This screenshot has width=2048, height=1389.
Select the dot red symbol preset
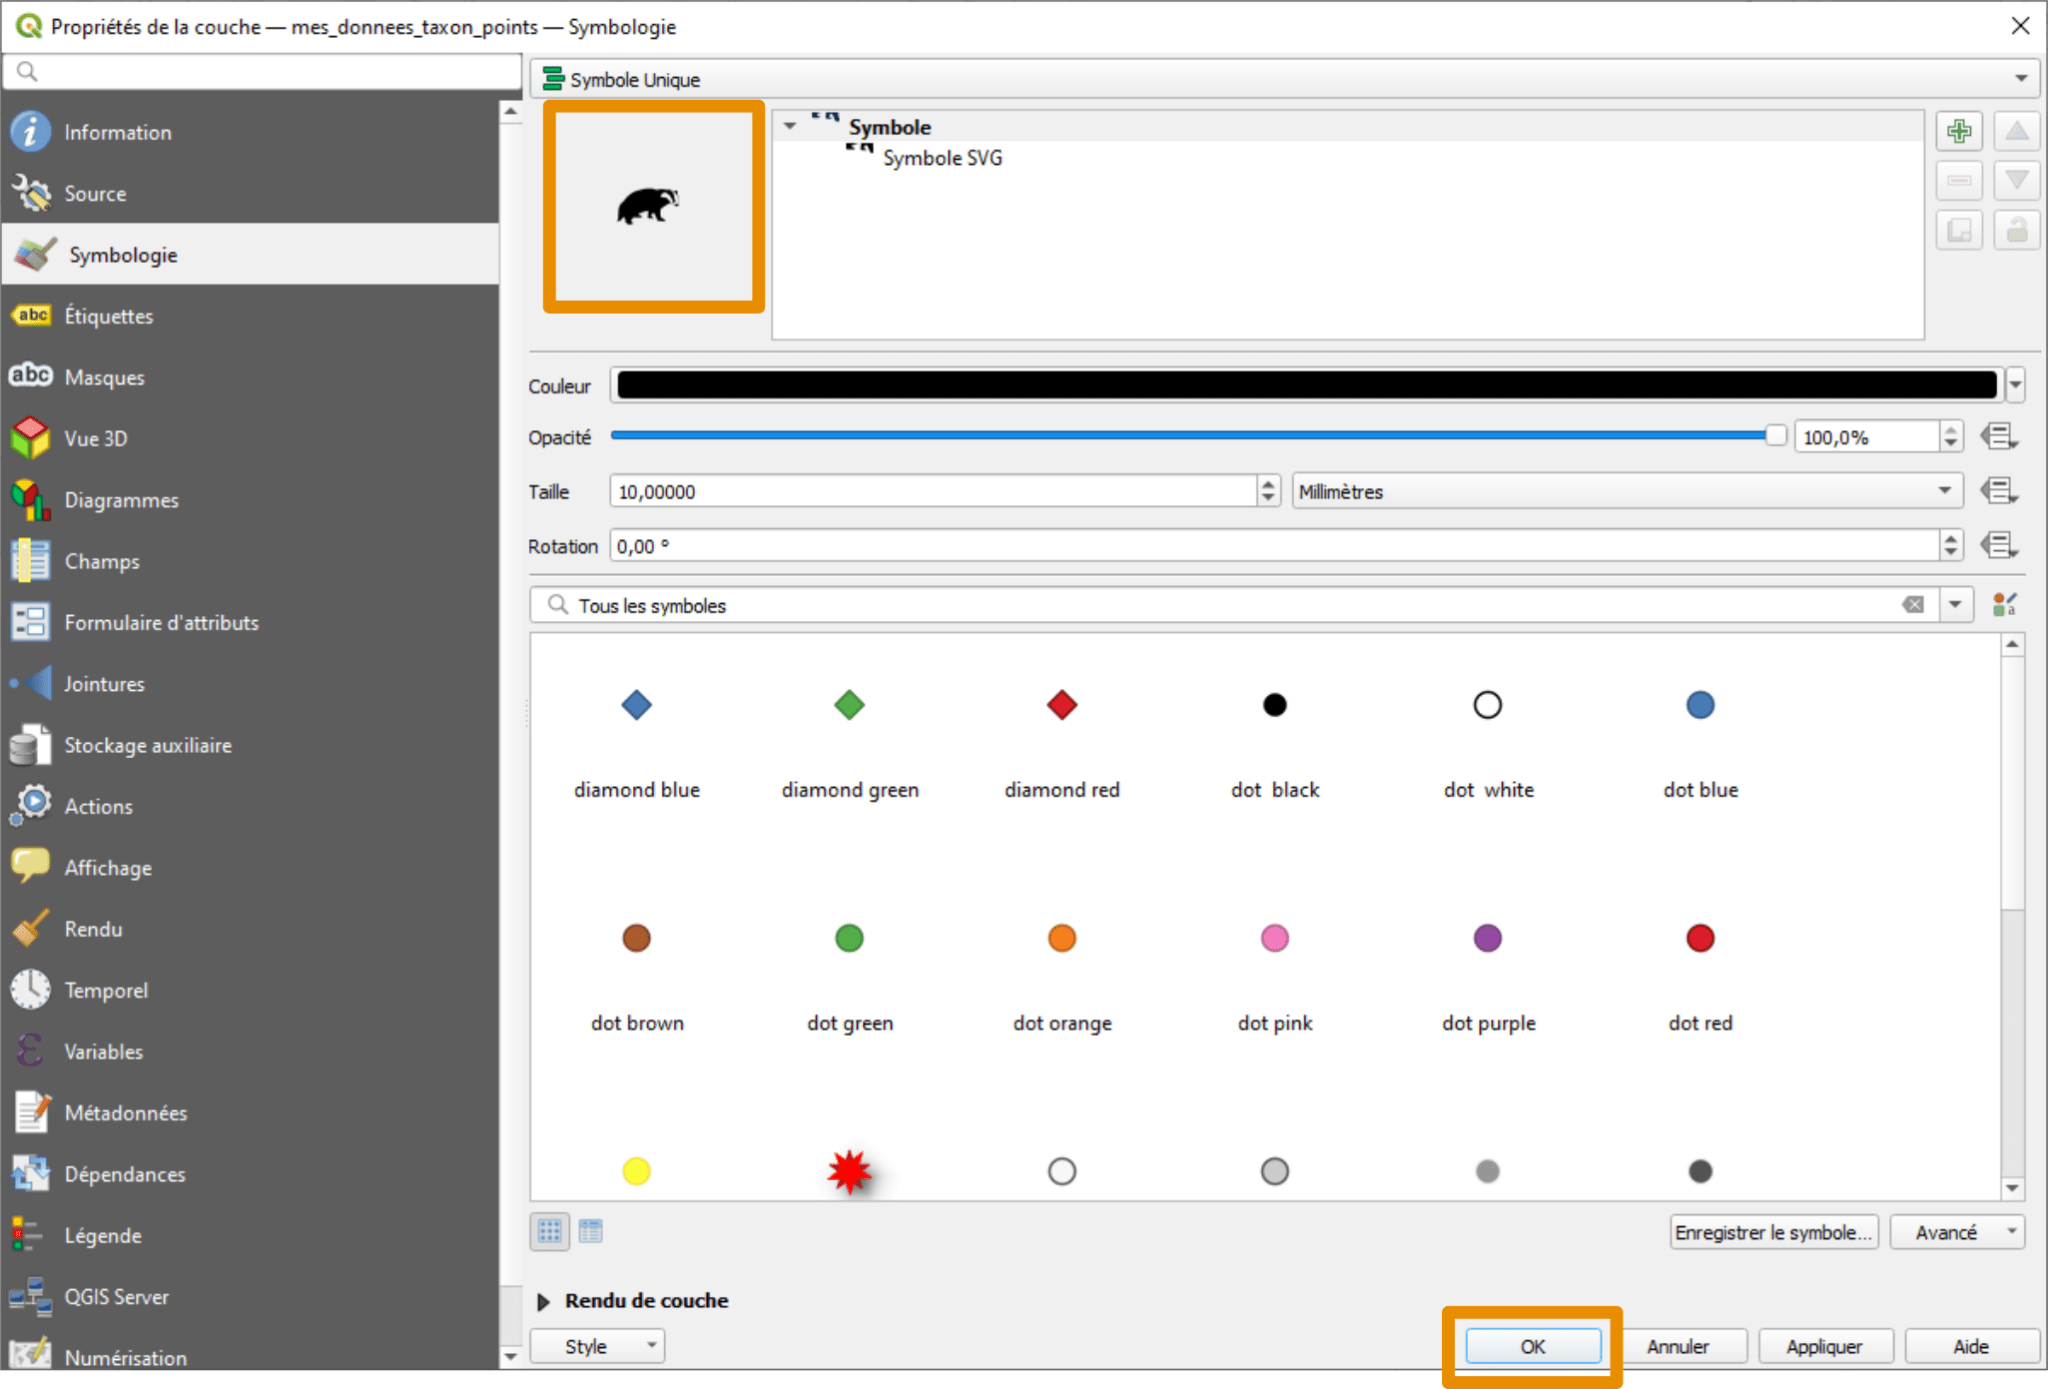click(x=1699, y=938)
